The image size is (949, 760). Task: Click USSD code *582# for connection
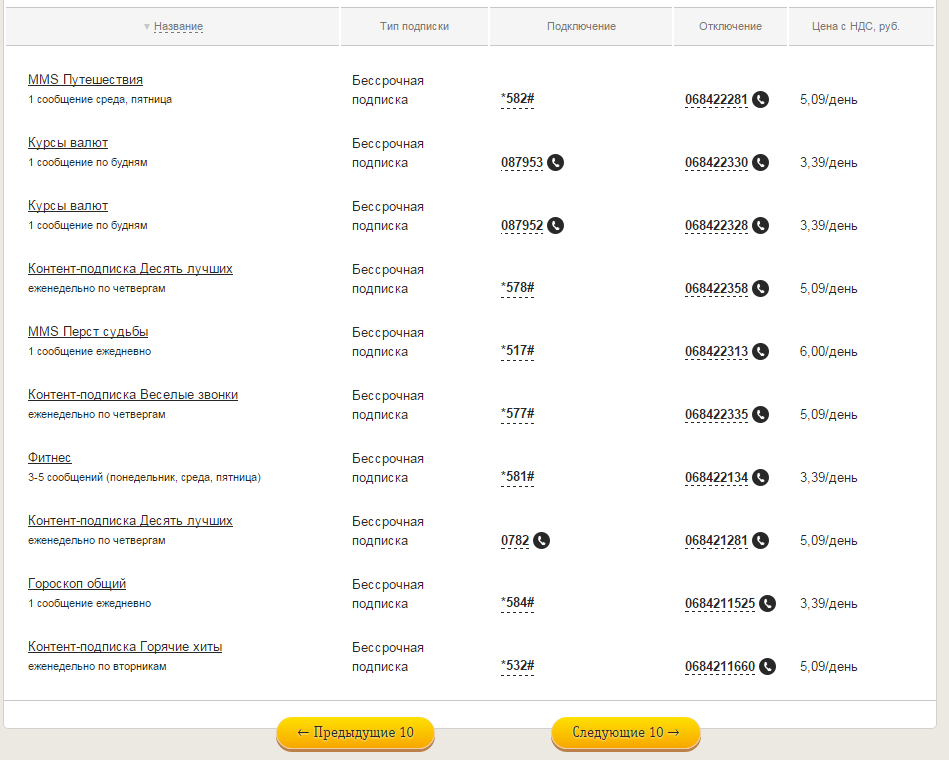pos(517,99)
